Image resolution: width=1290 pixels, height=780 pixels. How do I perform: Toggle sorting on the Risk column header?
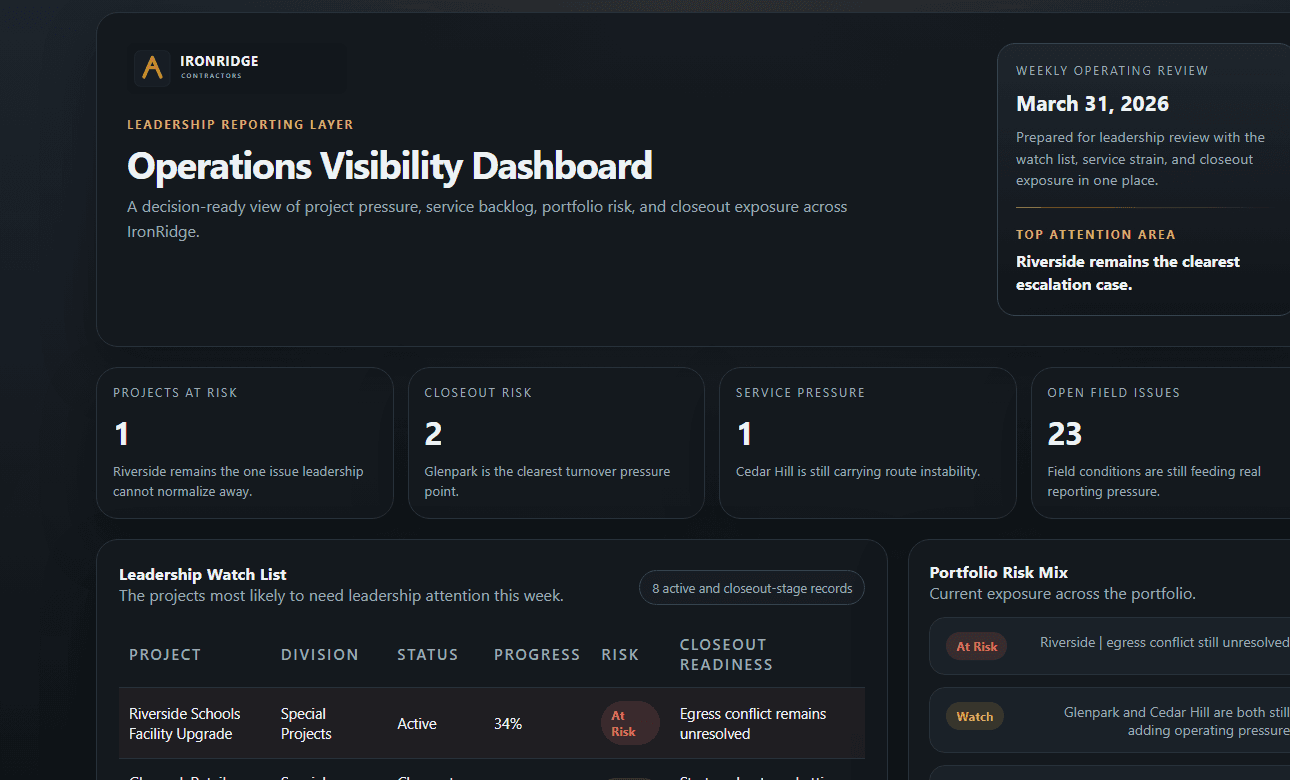(620, 654)
